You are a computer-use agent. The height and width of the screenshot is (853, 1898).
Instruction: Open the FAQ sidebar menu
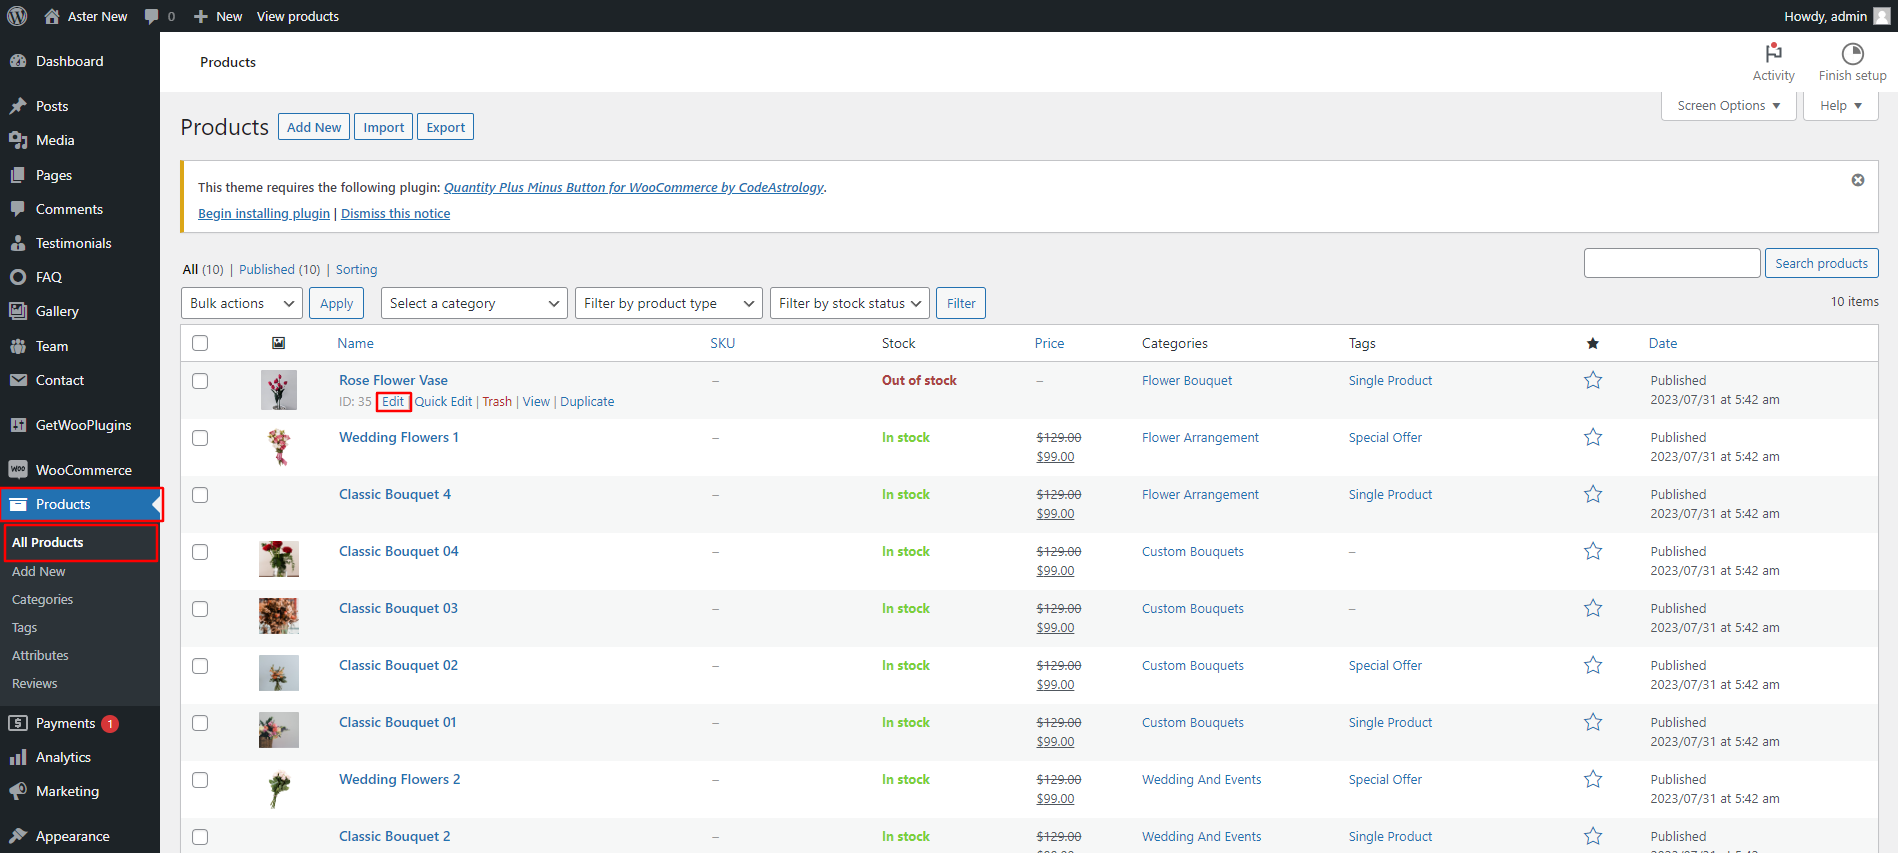[80, 277]
